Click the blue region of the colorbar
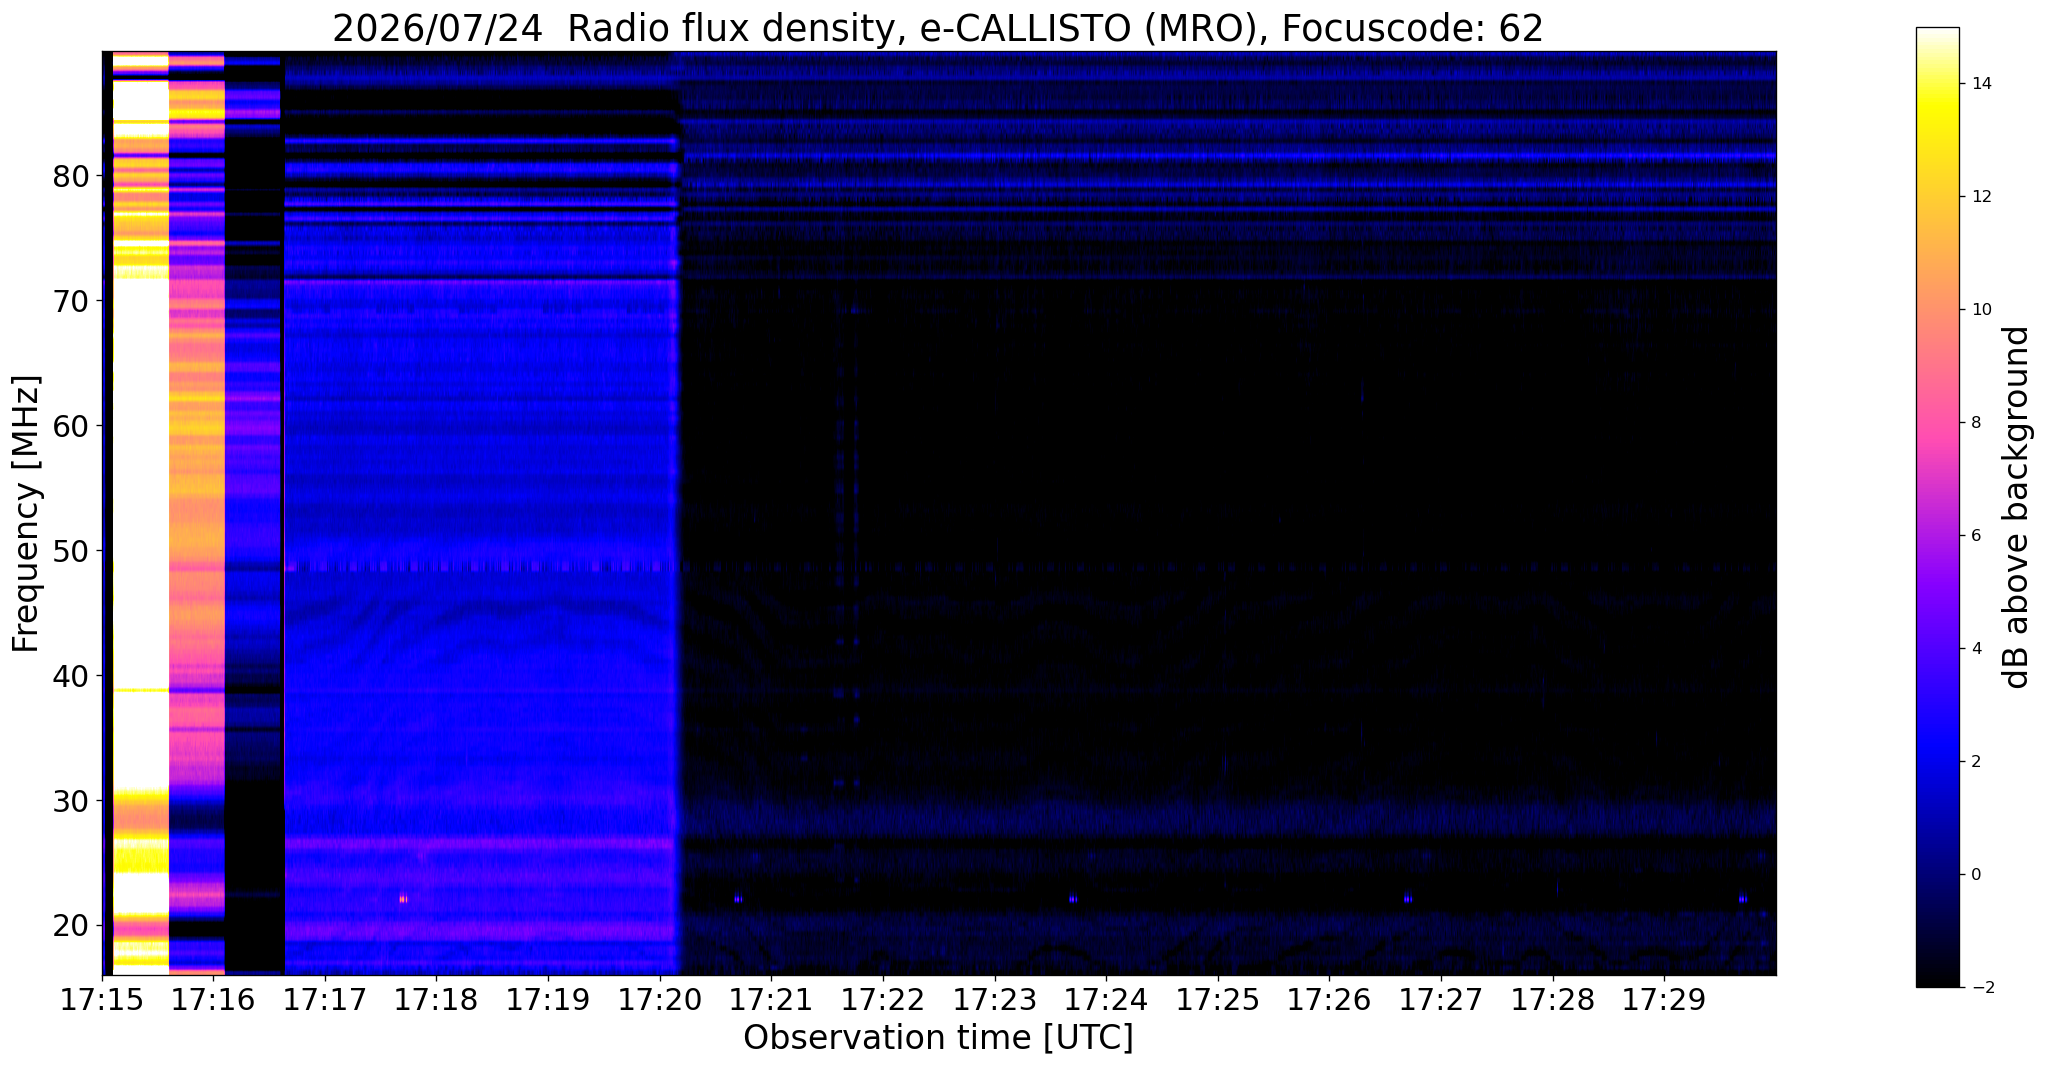Screen dimensions: 2047x1067 [1937, 760]
